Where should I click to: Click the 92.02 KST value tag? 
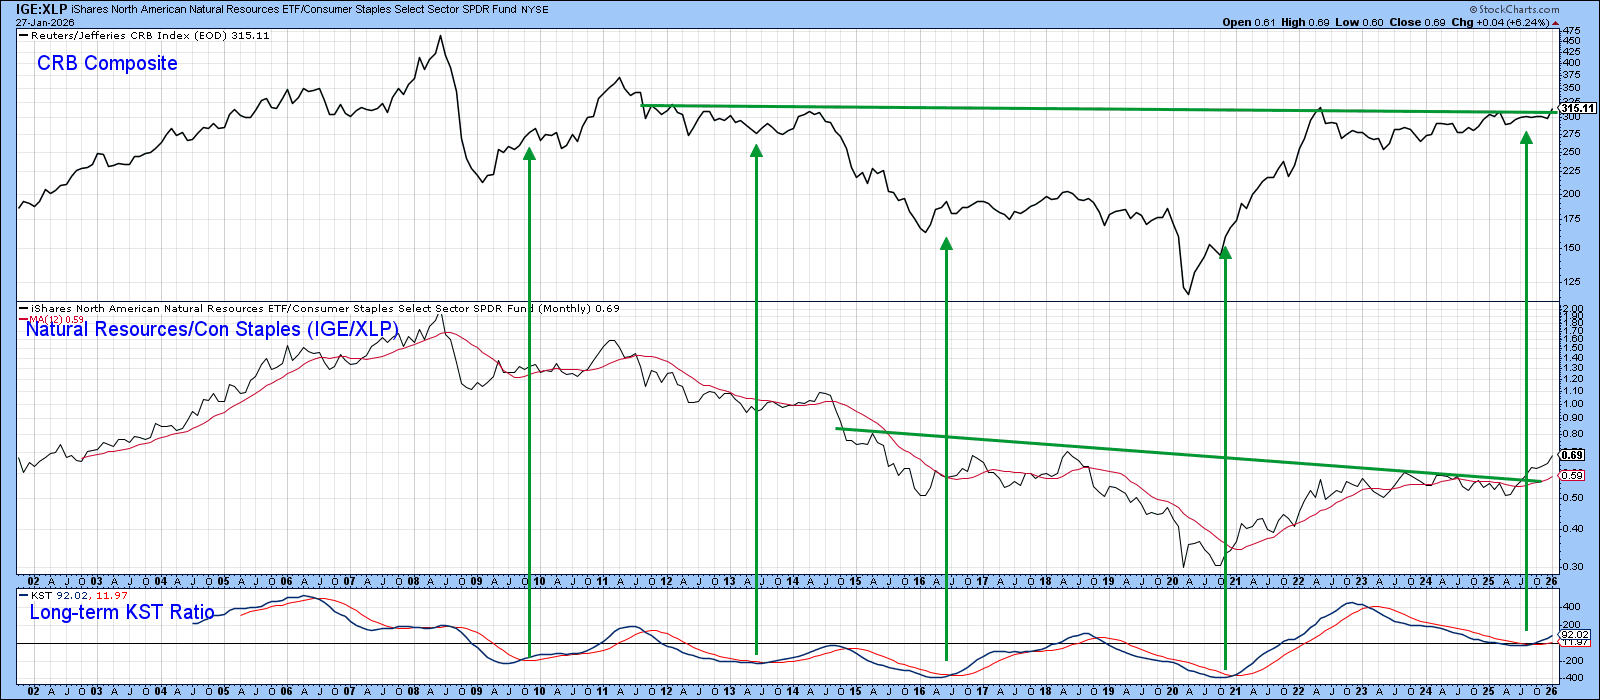(1575, 634)
